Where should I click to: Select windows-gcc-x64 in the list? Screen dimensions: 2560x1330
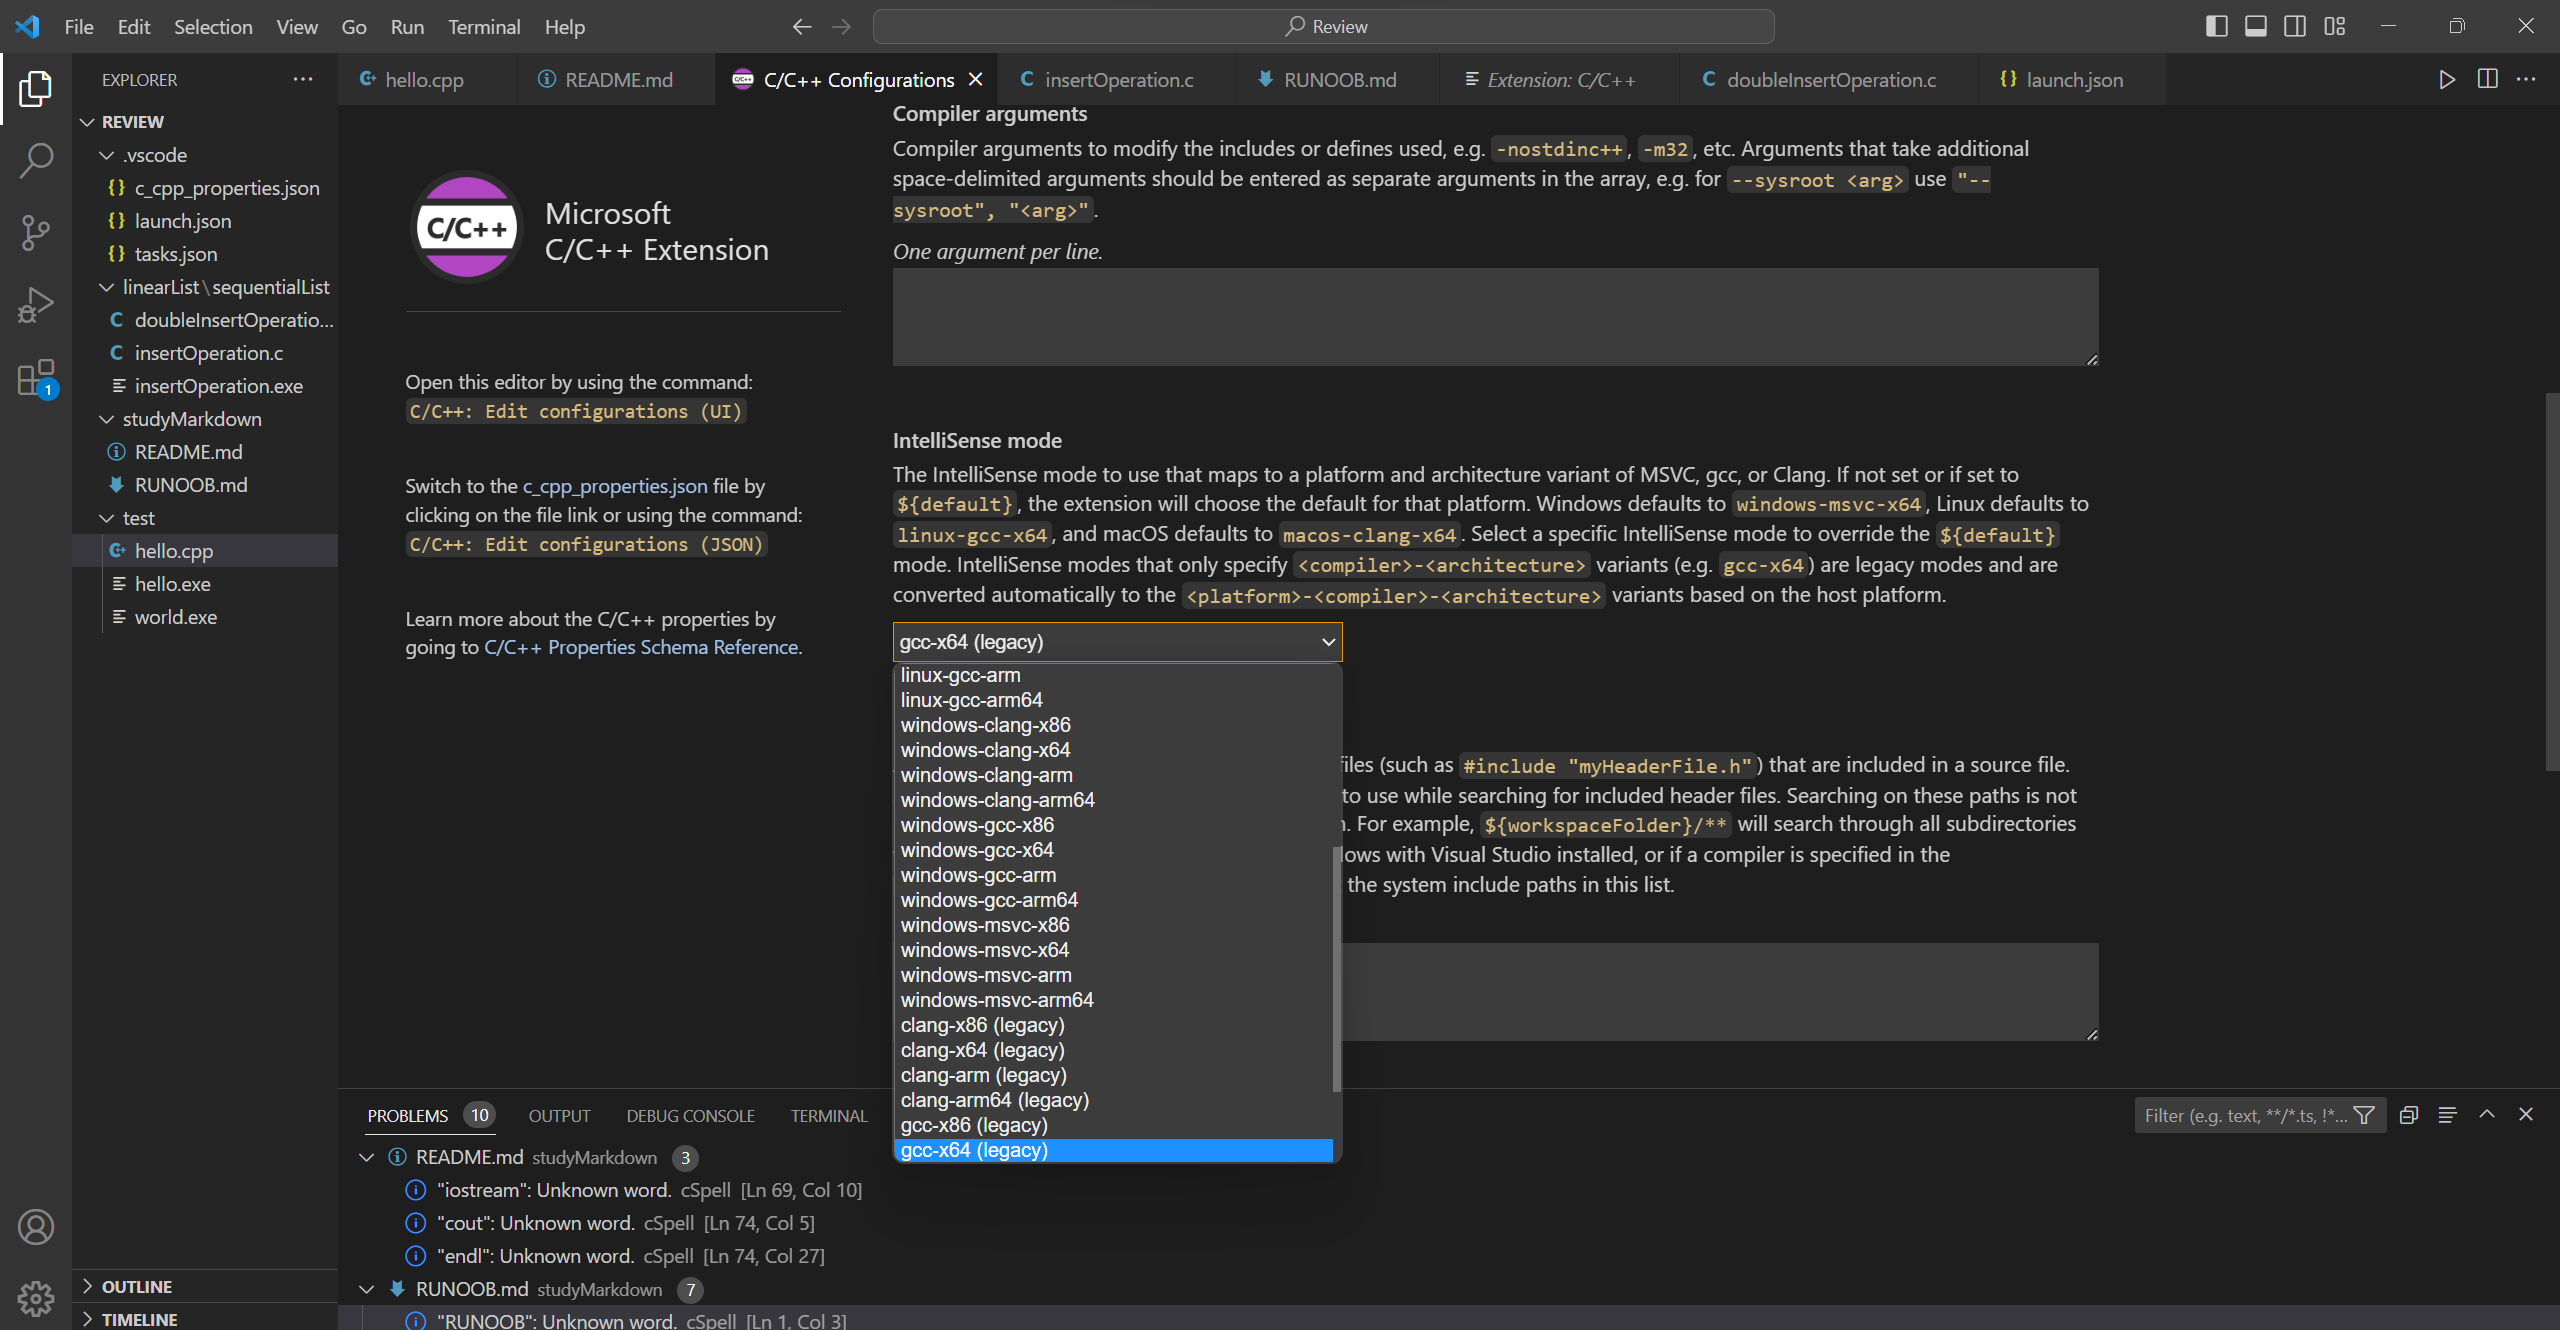click(x=977, y=850)
